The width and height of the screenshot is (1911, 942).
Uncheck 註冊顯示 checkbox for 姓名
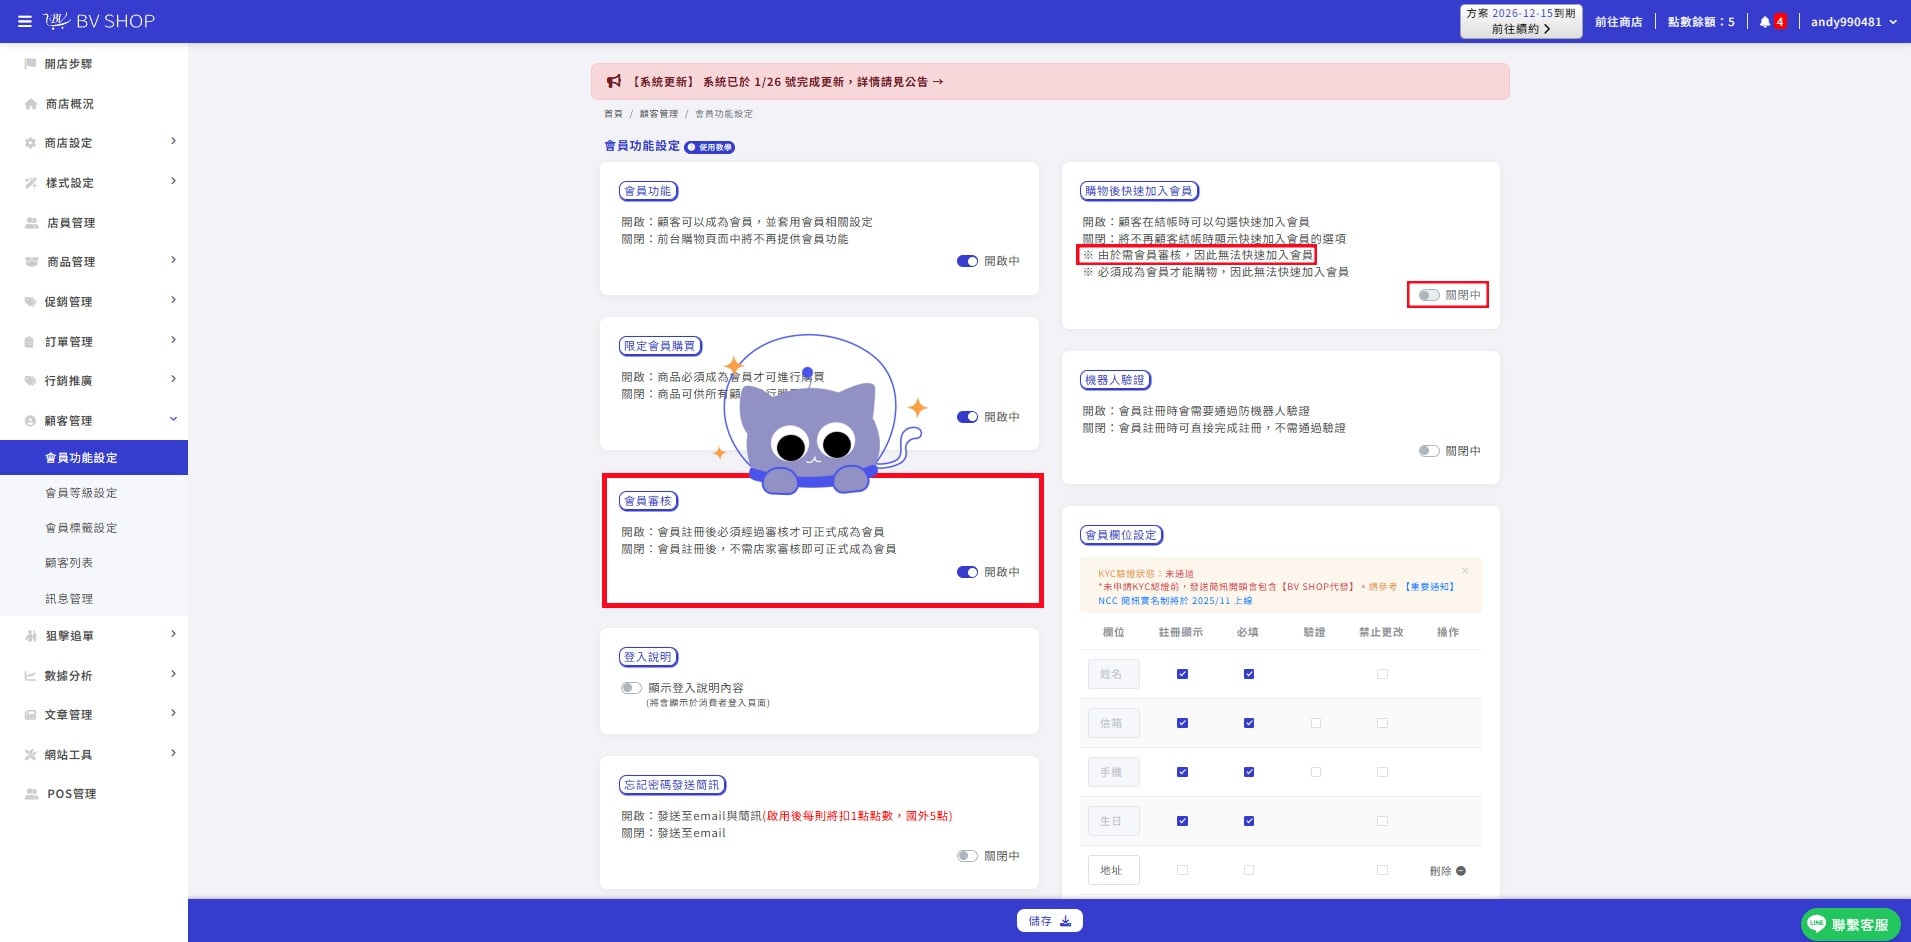pos(1182,674)
